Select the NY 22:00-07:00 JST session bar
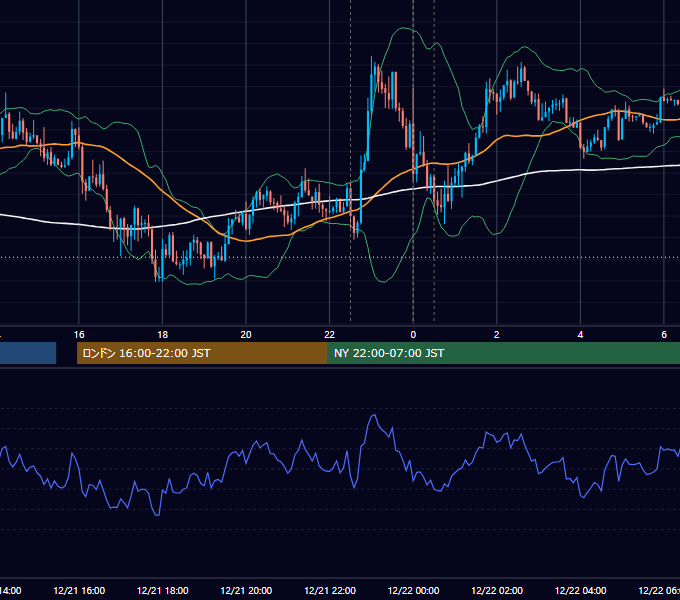Viewport: 680px width, 600px height. 503,353
